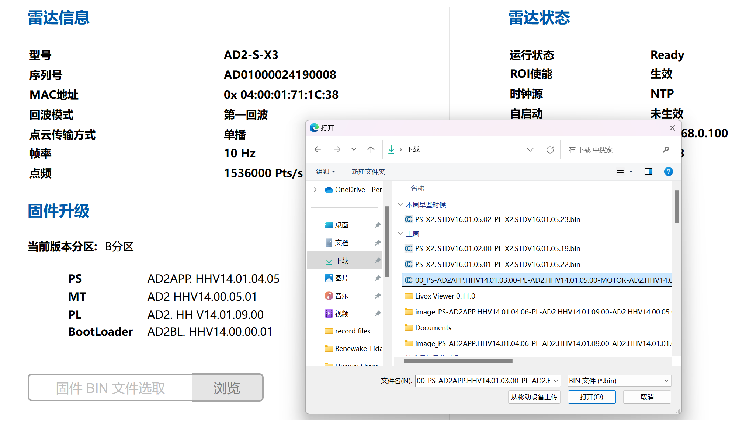748x437 pixels.
Task: Click the BootLoader version AD2BL. HHV14.00.00.01
Action: (210, 332)
